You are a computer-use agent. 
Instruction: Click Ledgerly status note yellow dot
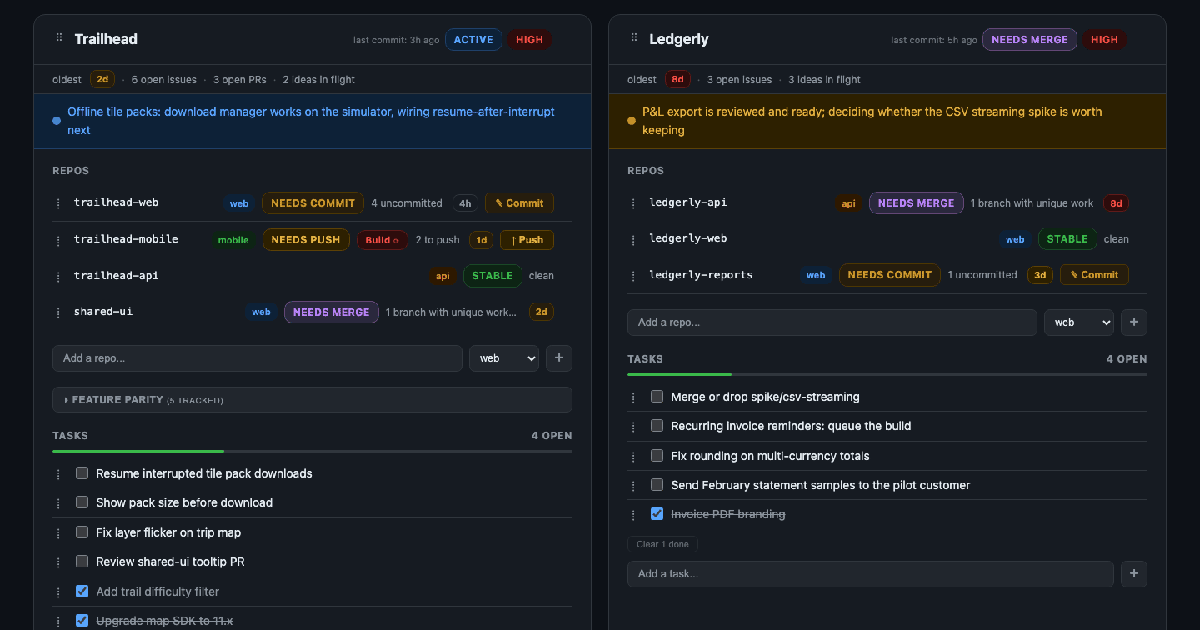[631, 121]
